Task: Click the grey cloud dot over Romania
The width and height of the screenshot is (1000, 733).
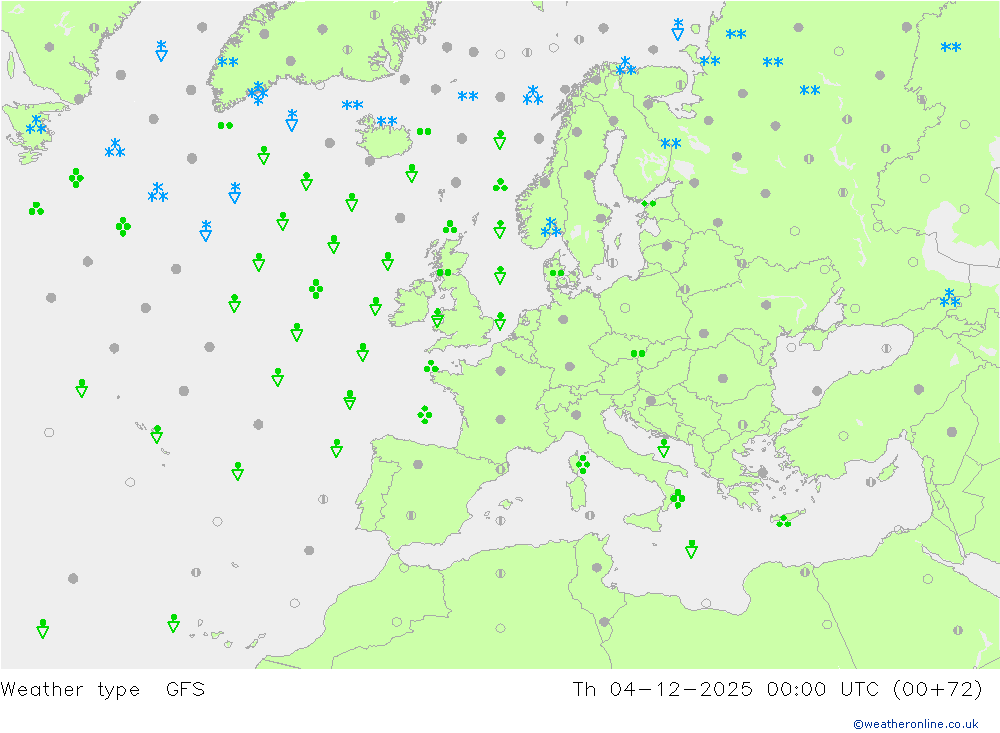Action: coord(723,378)
